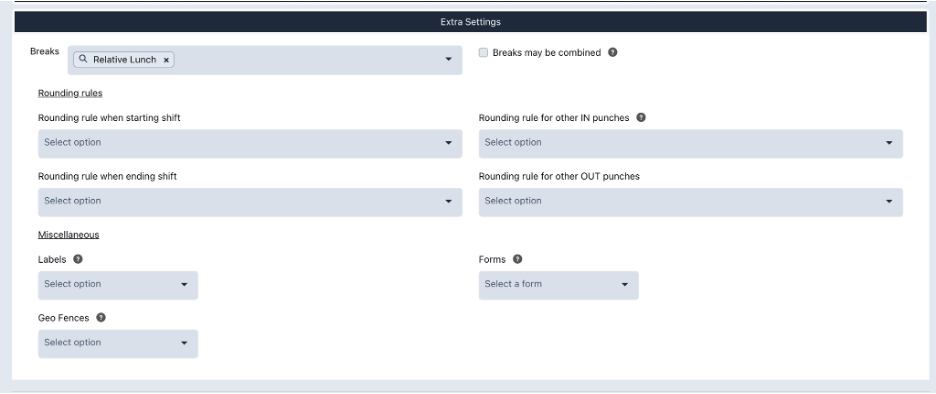Open the Forms Select a form dropdown
Screen dimensions: 936x394
(x=559, y=285)
